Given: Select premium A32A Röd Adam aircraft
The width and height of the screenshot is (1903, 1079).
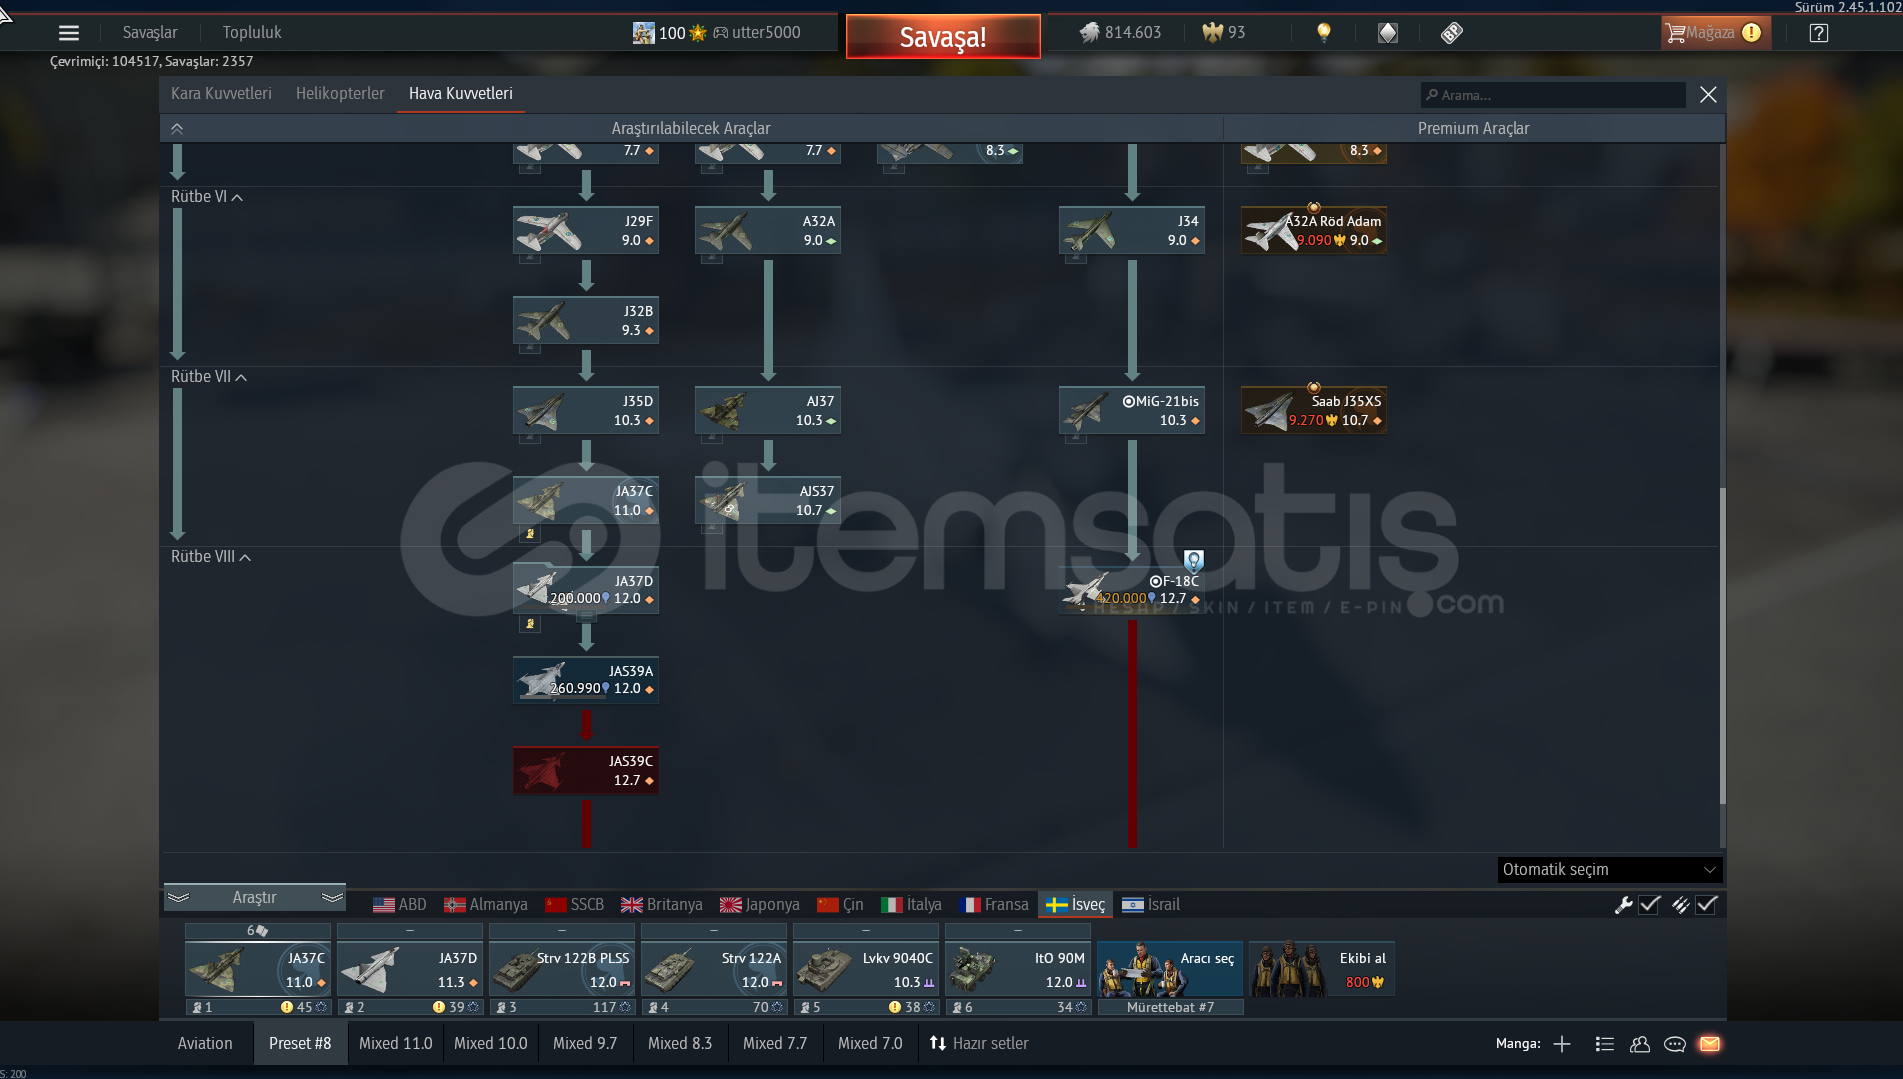Looking at the screenshot, I should [x=1314, y=230].
